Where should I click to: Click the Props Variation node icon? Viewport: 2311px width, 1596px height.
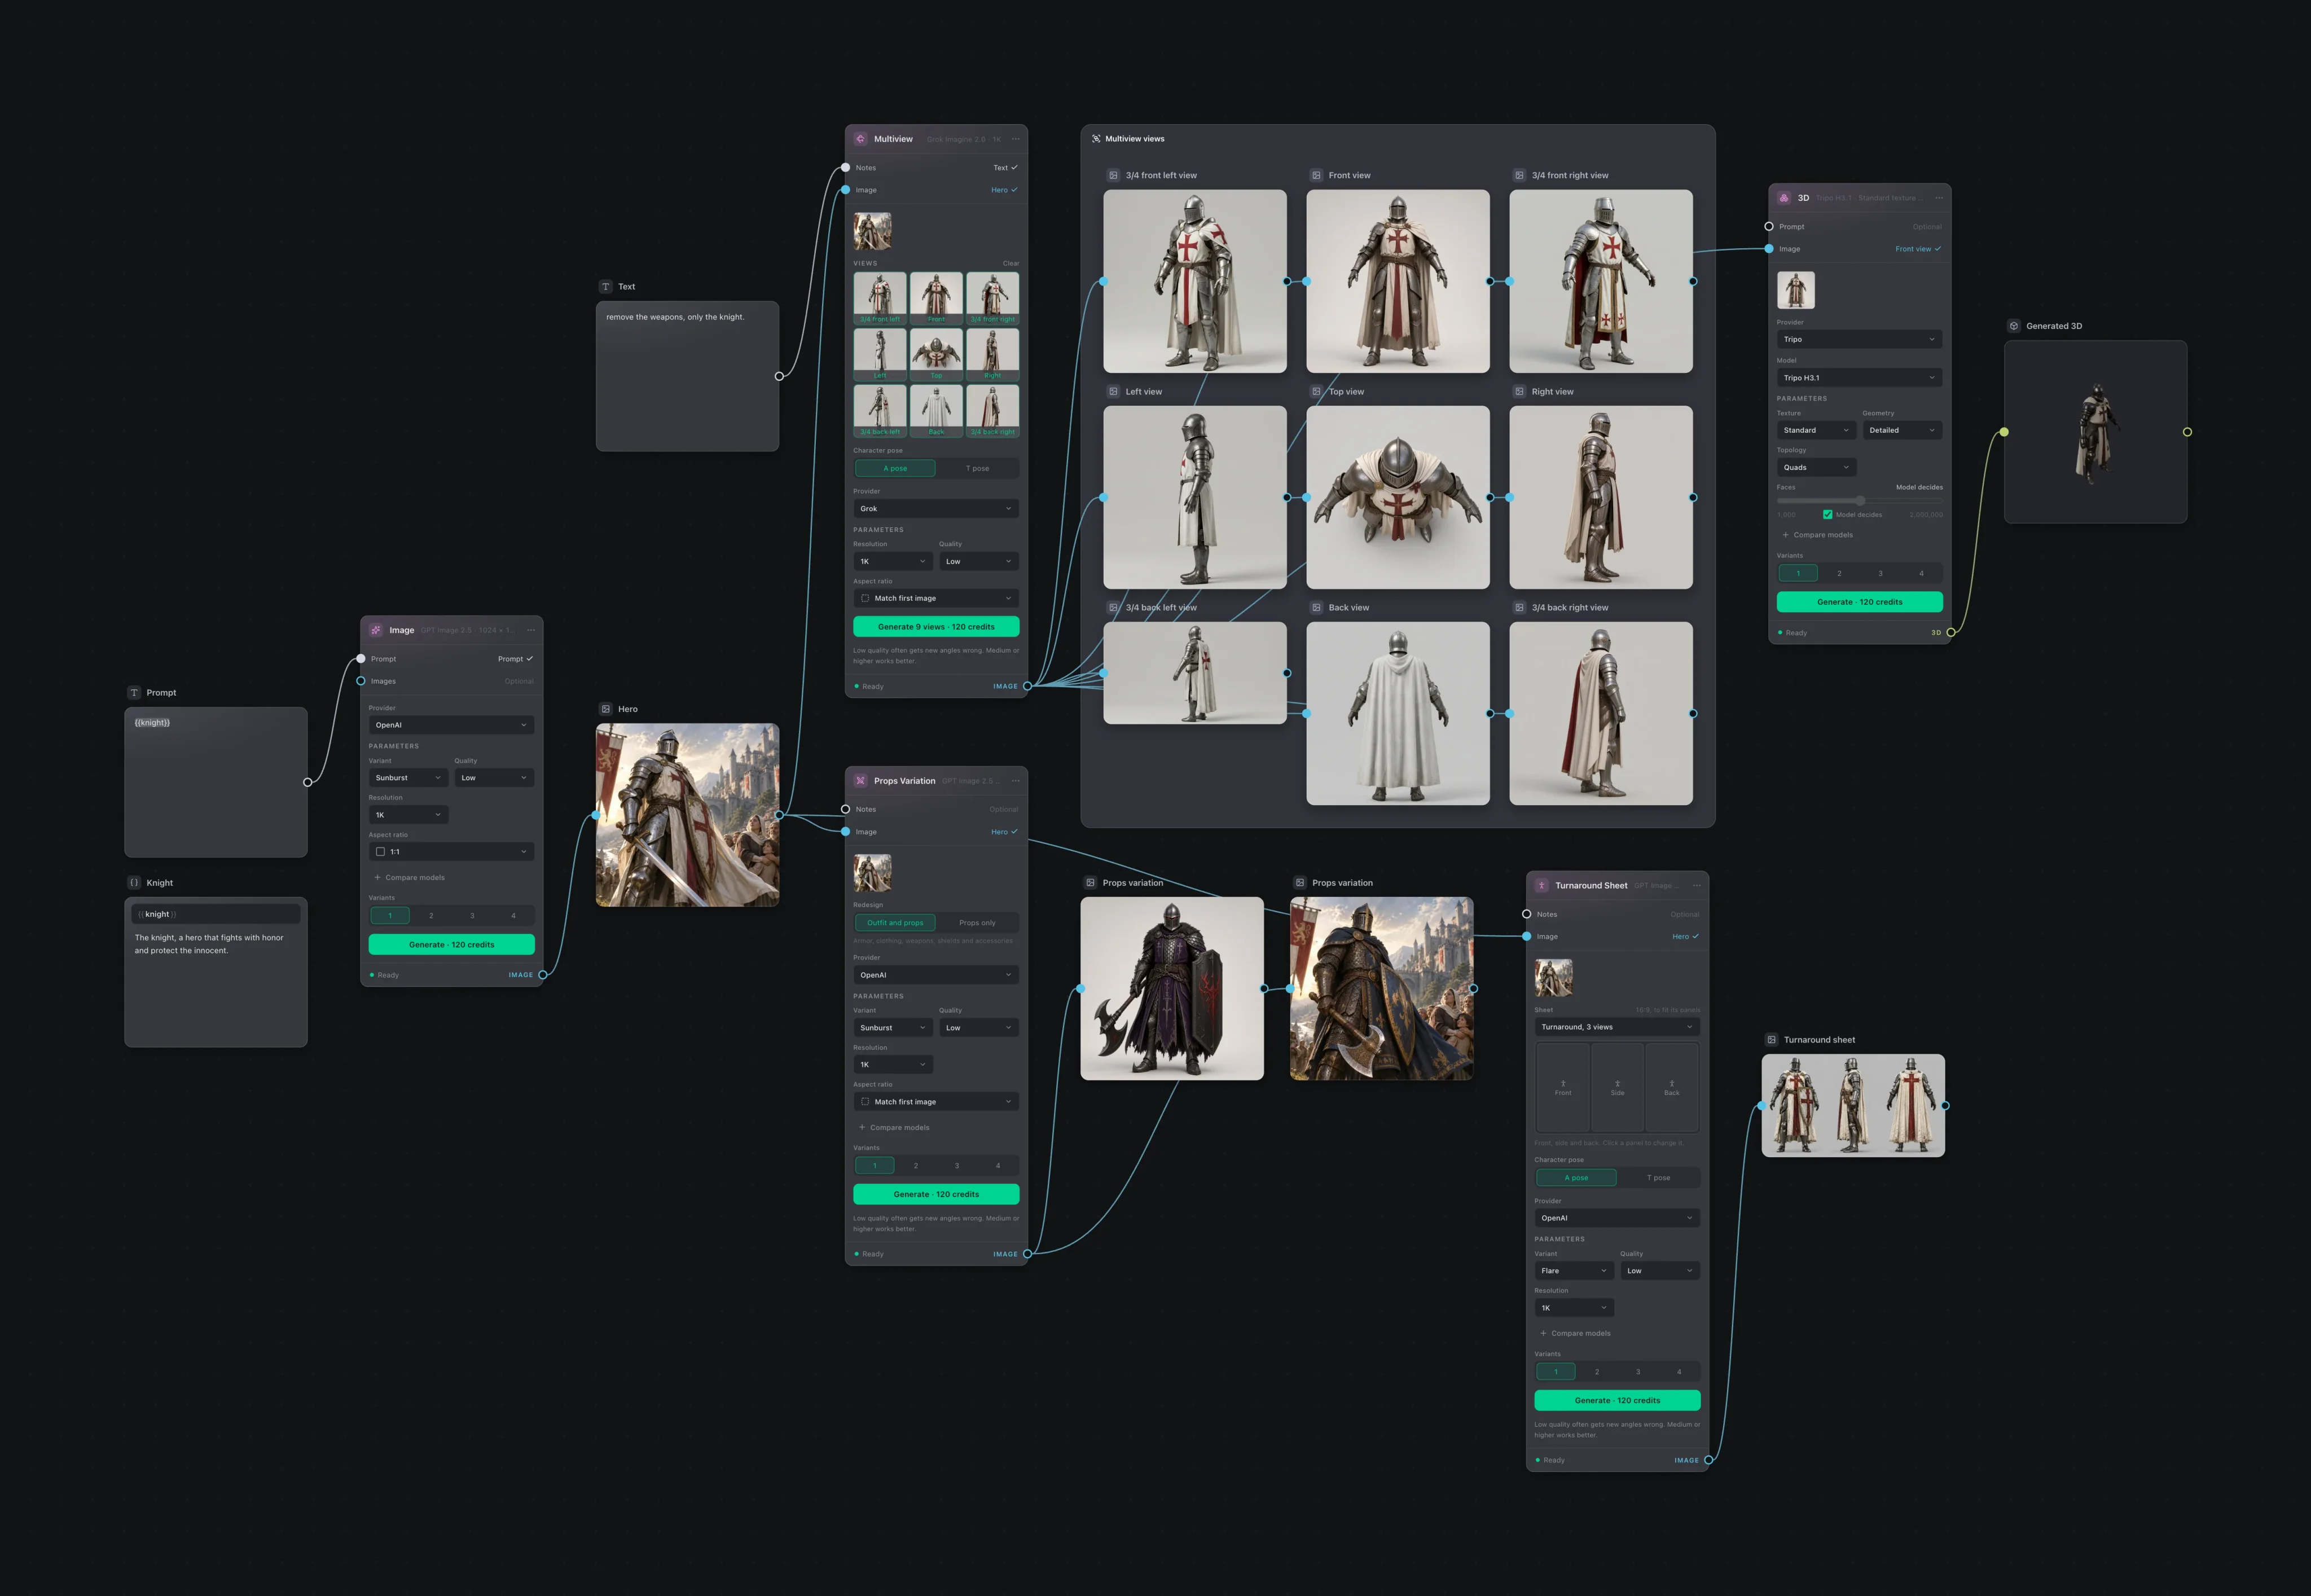click(861, 781)
